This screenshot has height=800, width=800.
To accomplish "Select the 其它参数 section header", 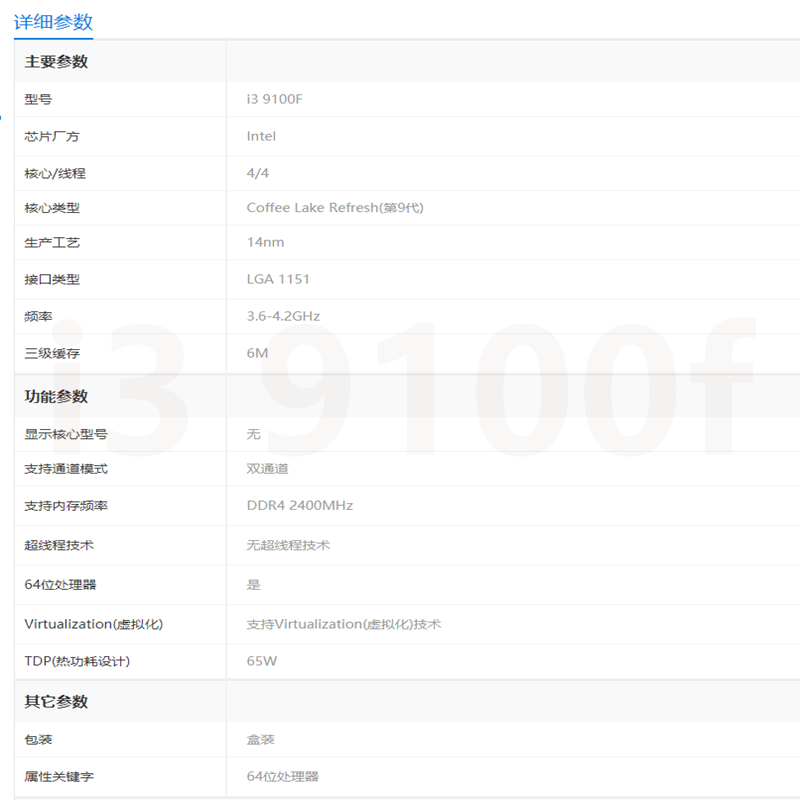I will (56, 702).
